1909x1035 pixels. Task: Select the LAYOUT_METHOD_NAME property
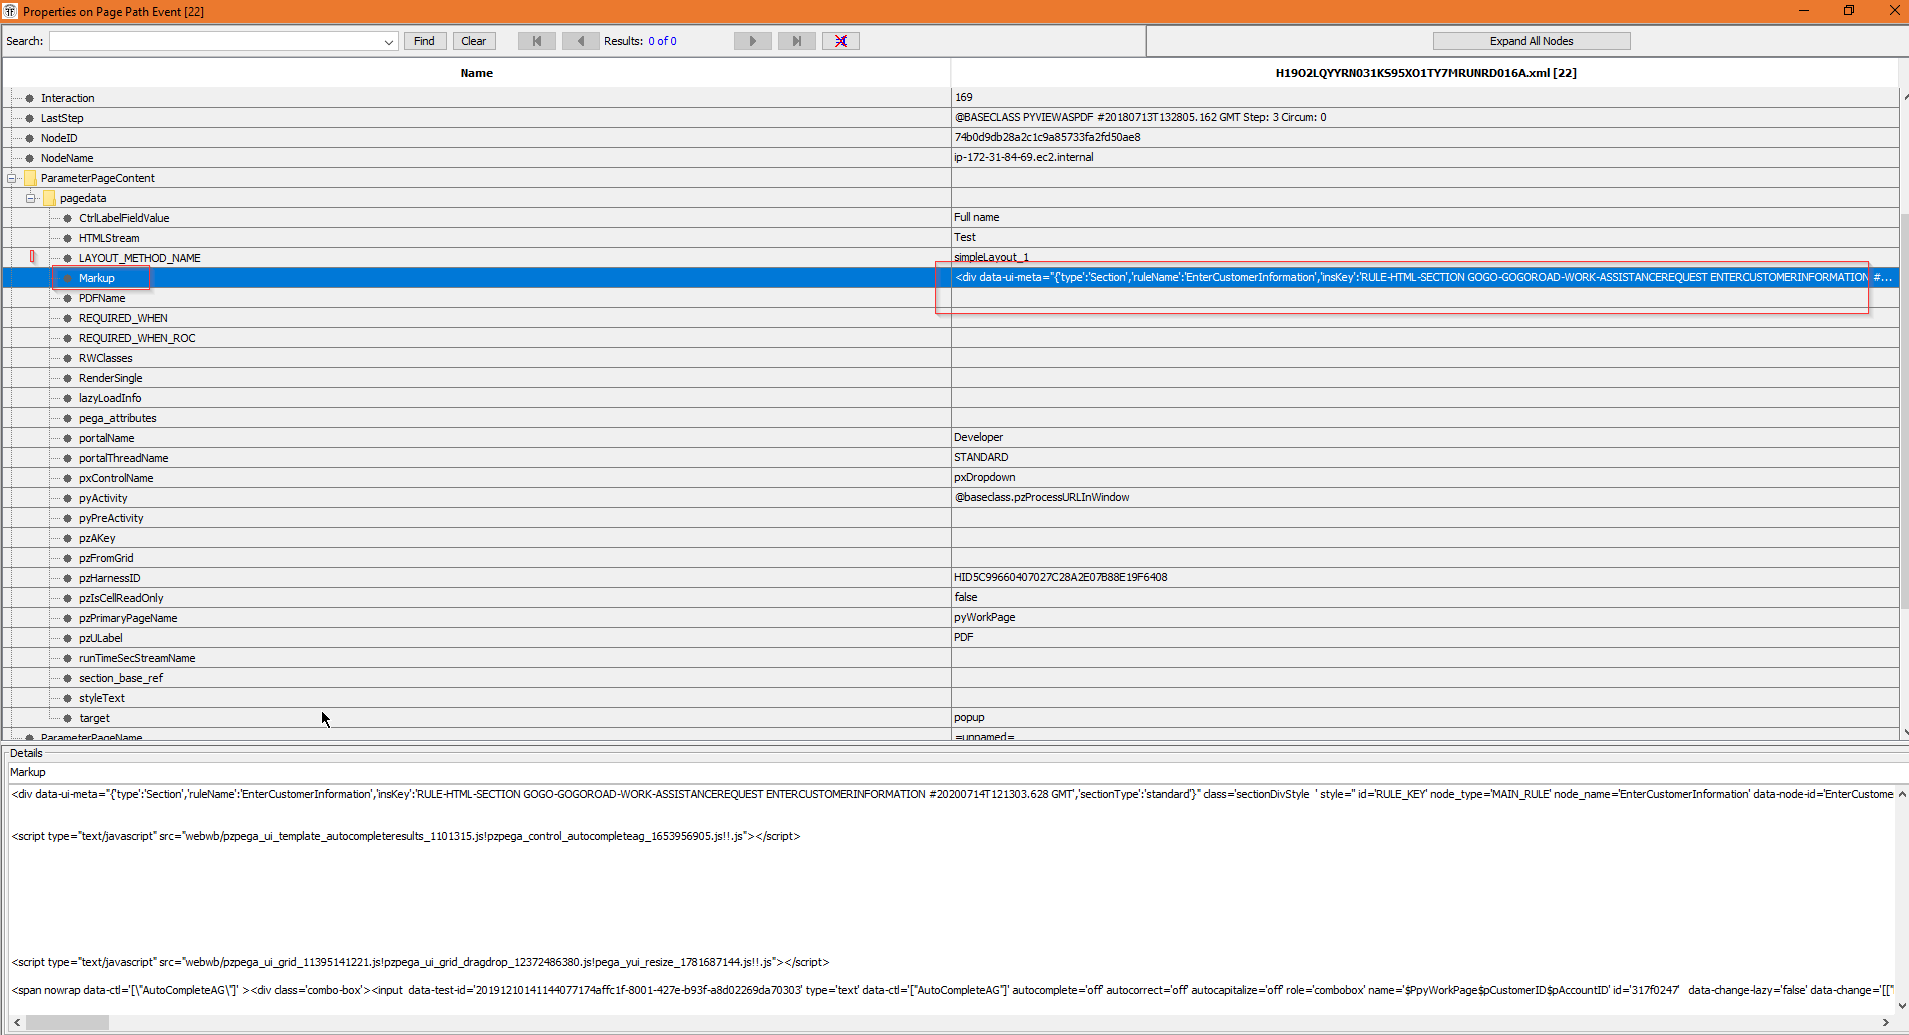[139, 258]
